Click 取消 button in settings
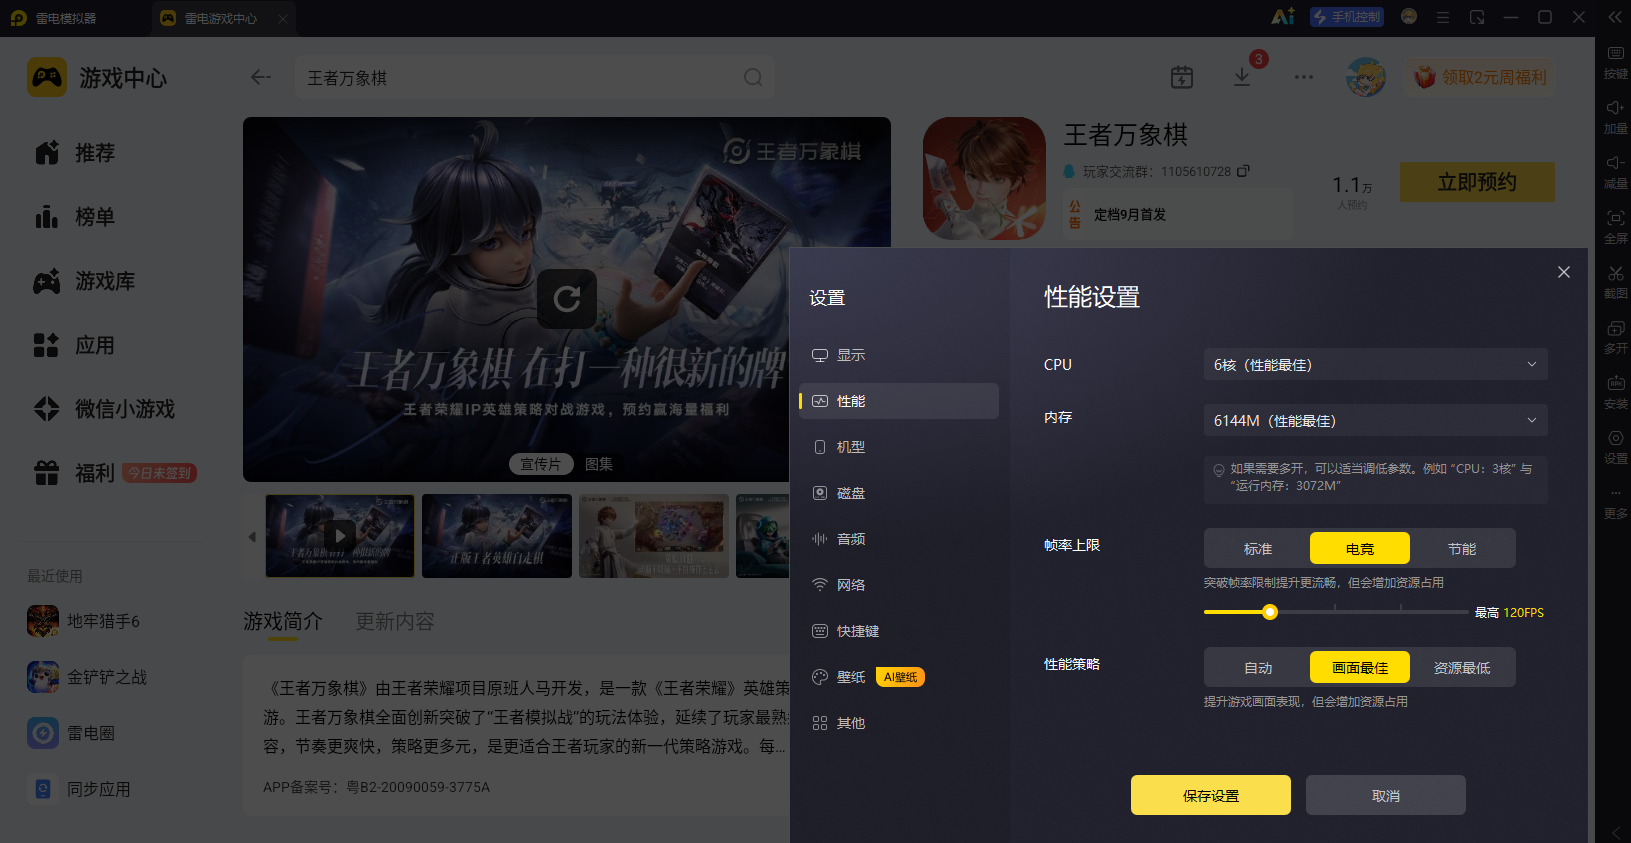The width and height of the screenshot is (1631, 843). coord(1386,795)
